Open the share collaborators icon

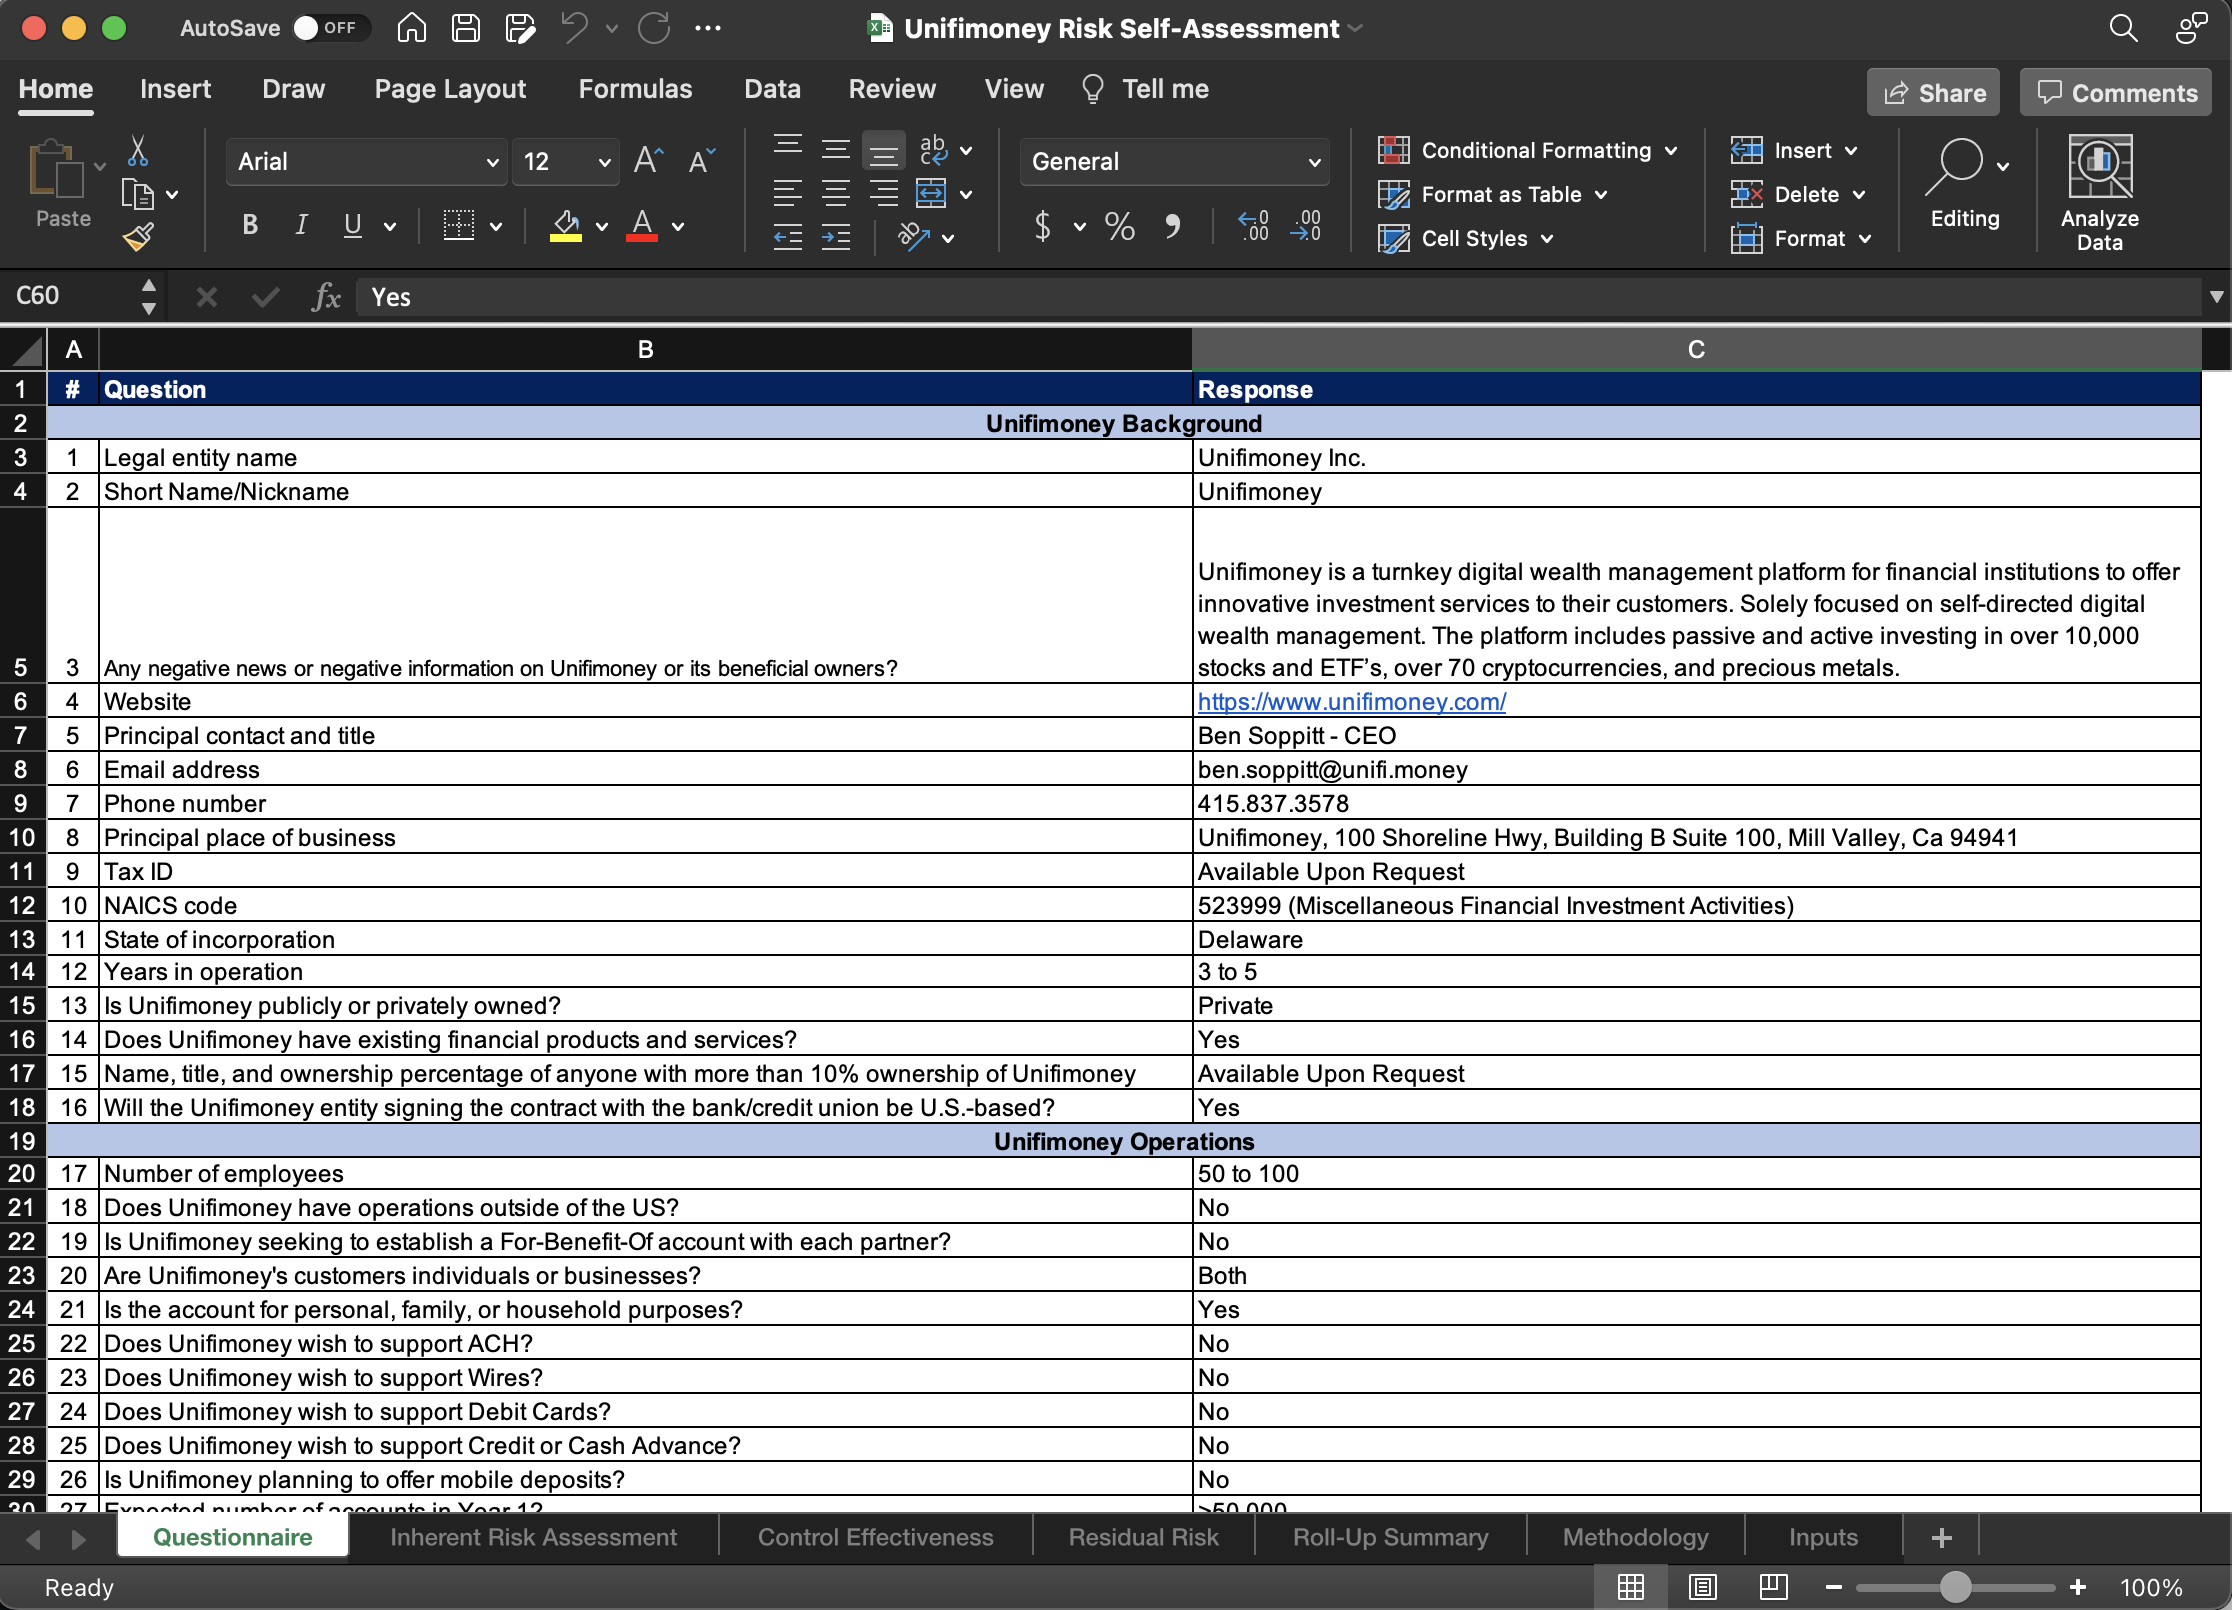pyautogui.click(x=2192, y=28)
